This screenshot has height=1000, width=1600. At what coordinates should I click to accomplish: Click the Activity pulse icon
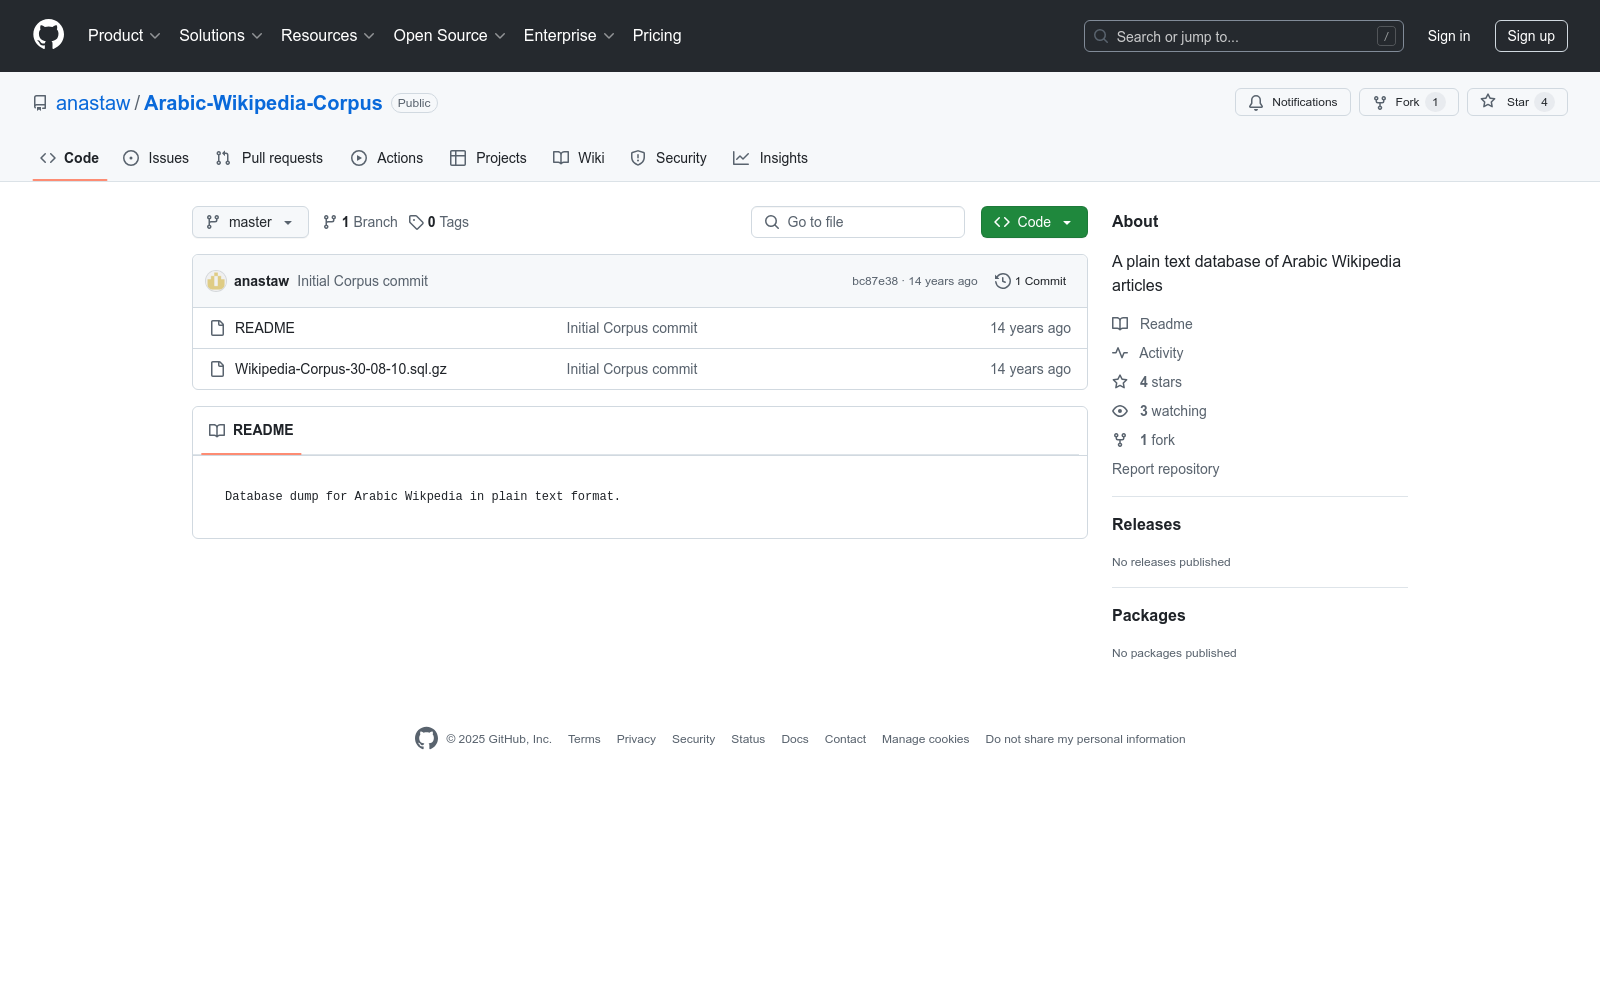pyautogui.click(x=1120, y=353)
